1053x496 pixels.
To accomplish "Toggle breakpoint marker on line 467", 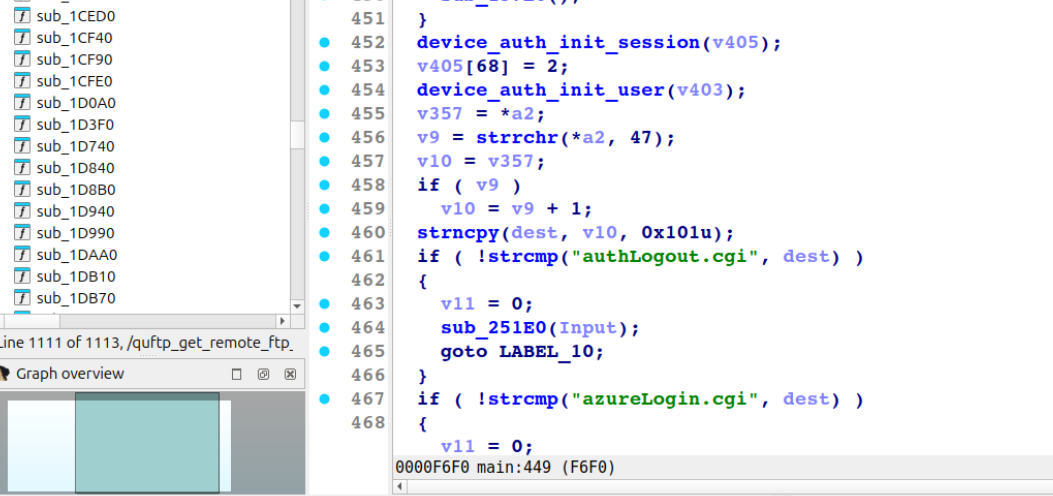I will (x=323, y=399).
